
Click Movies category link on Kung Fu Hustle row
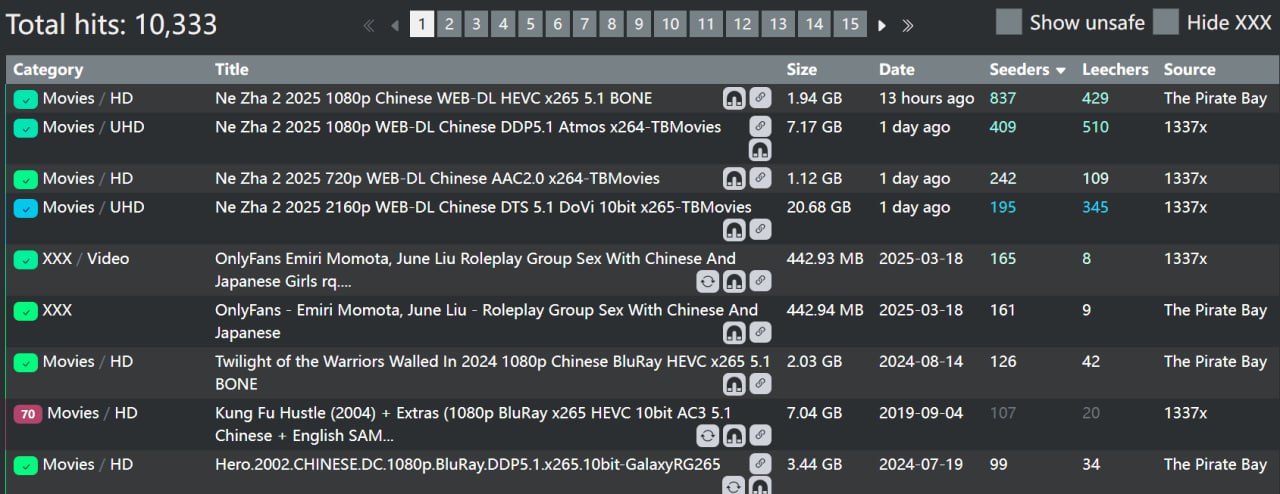[x=73, y=413]
